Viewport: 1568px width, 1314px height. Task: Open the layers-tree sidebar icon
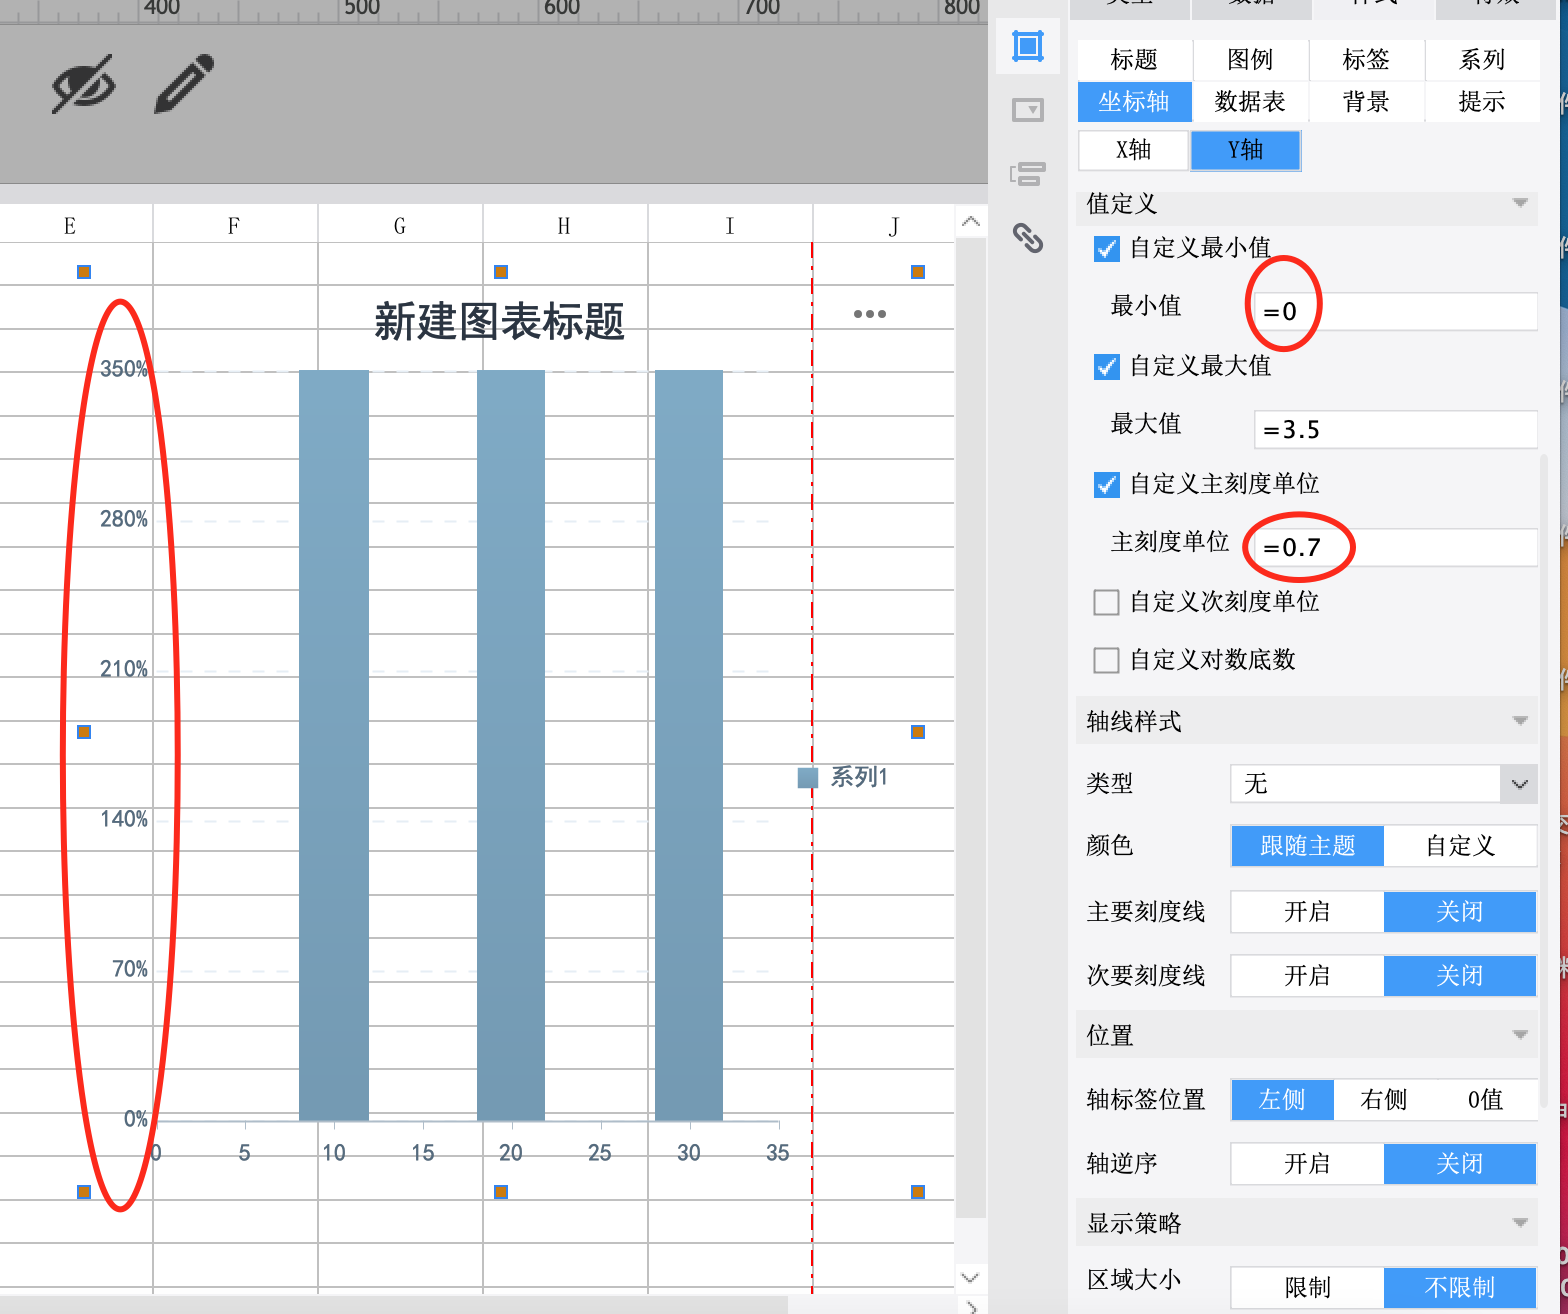pyautogui.click(x=1028, y=174)
